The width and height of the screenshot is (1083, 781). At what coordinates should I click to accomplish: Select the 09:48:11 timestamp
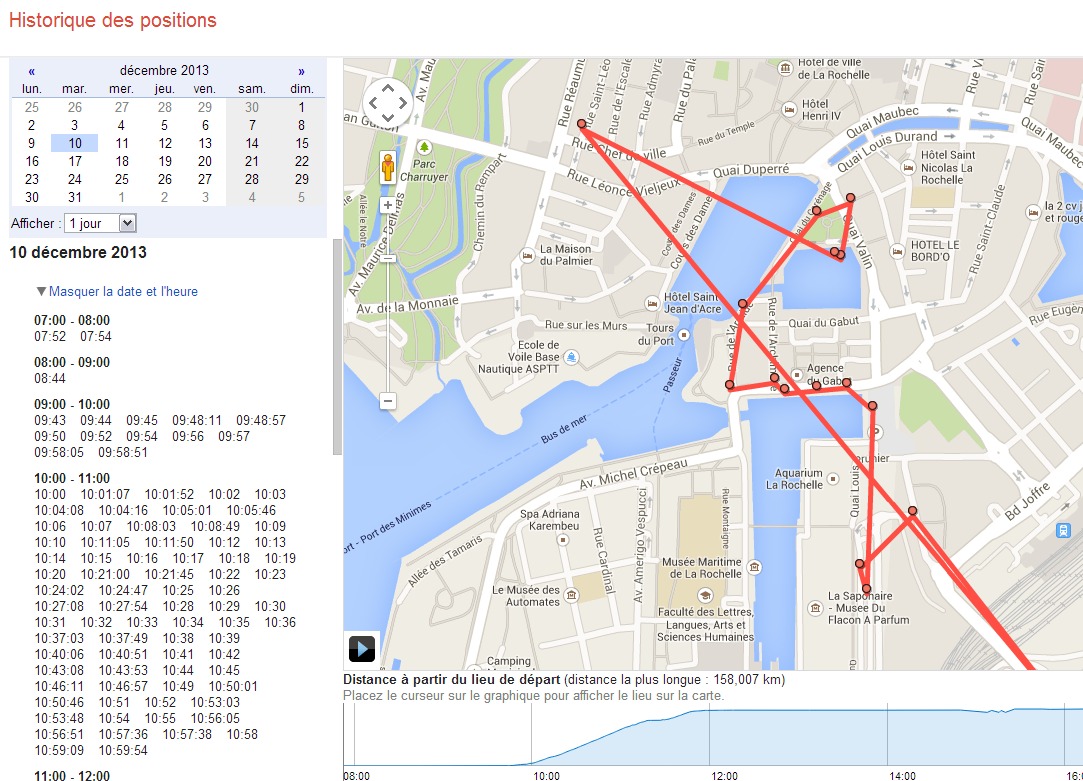pyautogui.click(x=197, y=421)
